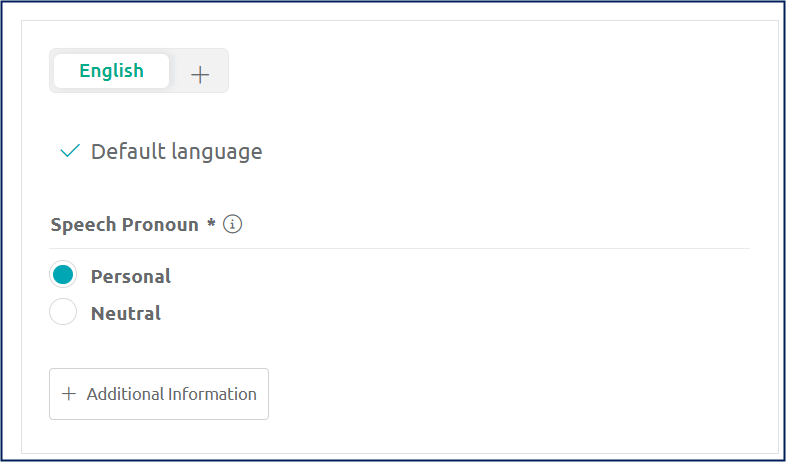Choose the Neutral label text
Image resolution: width=786 pixels, height=462 pixels.
tap(126, 313)
